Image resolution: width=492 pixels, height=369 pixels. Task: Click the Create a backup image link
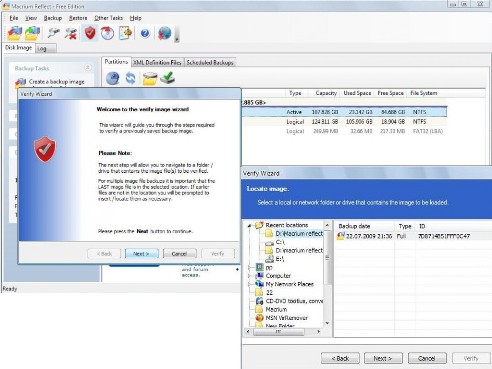coord(56,82)
